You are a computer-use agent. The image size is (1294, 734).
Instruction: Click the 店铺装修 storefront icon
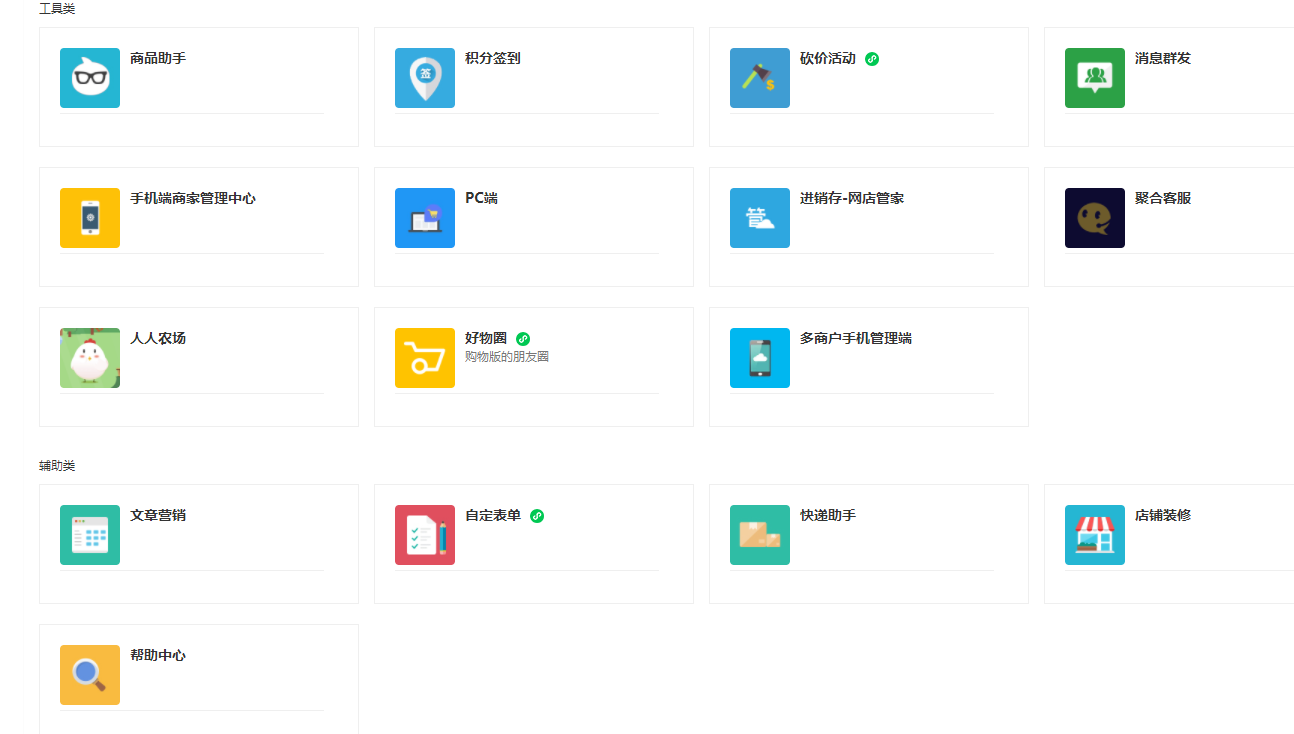[x=1095, y=535]
